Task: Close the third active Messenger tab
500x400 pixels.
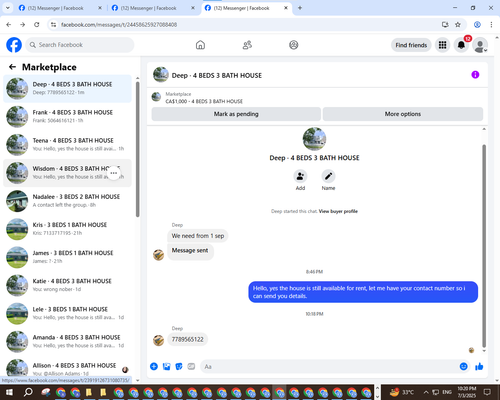Action: pyautogui.click(x=286, y=8)
